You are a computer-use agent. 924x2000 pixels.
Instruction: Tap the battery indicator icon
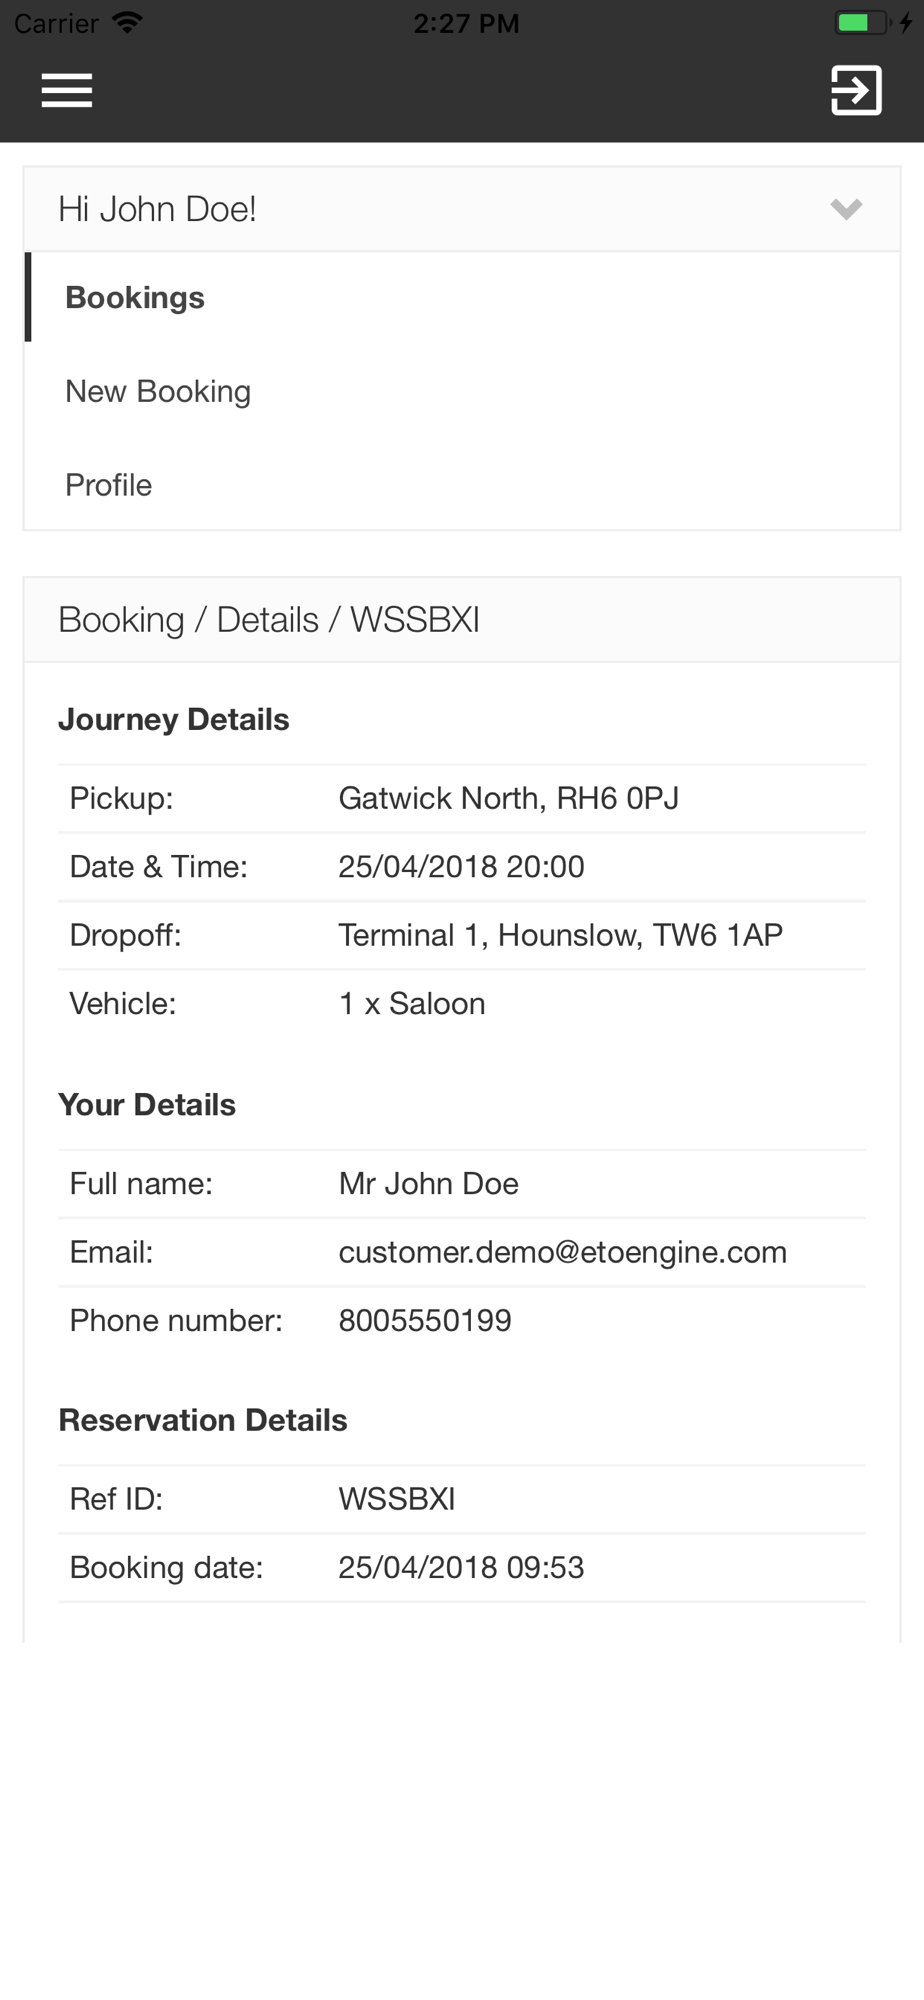(x=860, y=22)
